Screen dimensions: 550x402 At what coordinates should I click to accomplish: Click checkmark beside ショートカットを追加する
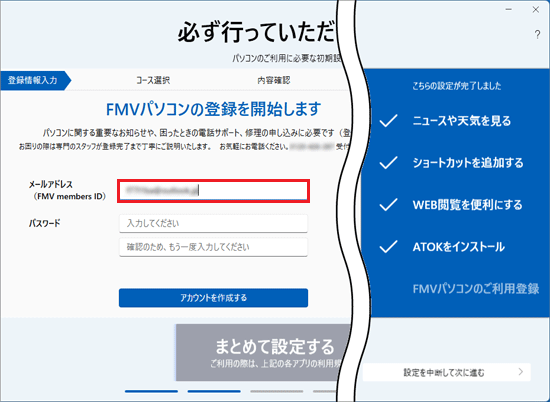(x=388, y=163)
